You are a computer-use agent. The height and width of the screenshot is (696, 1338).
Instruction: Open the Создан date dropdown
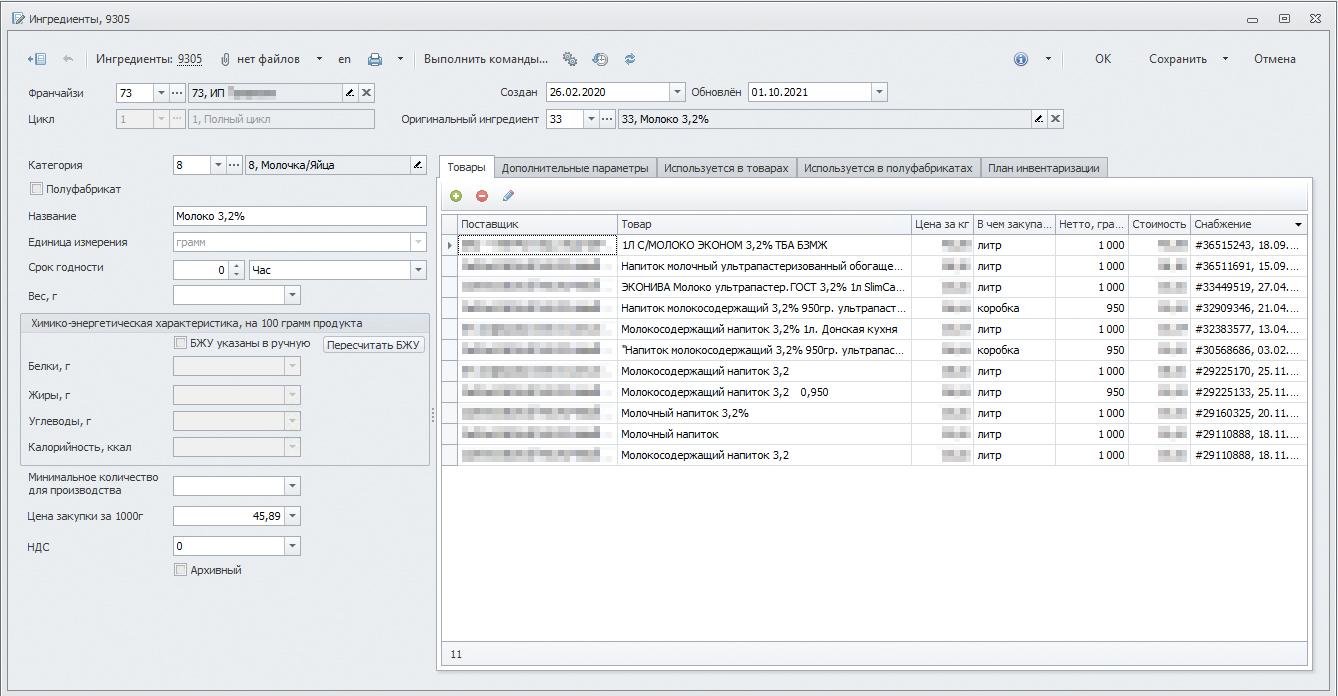coord(677,92)
